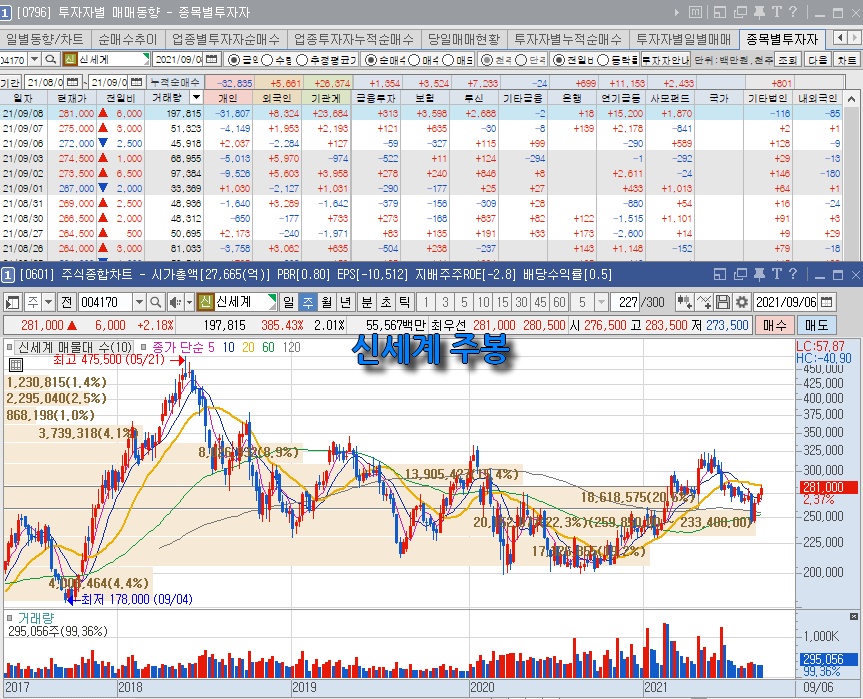Screen dimensions: 863x699
Task: Switch chart to 월 monthly period
Action: tap(327, 302)
